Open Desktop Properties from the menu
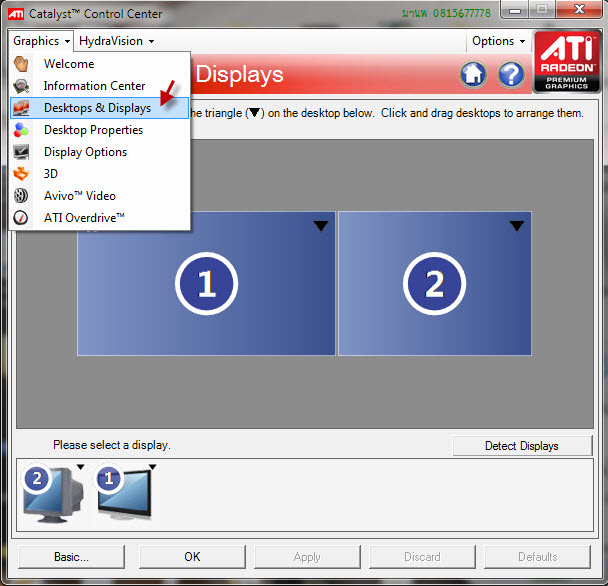Image resolution: width=608 pixels, height=586 pixels. coord(99,130)
